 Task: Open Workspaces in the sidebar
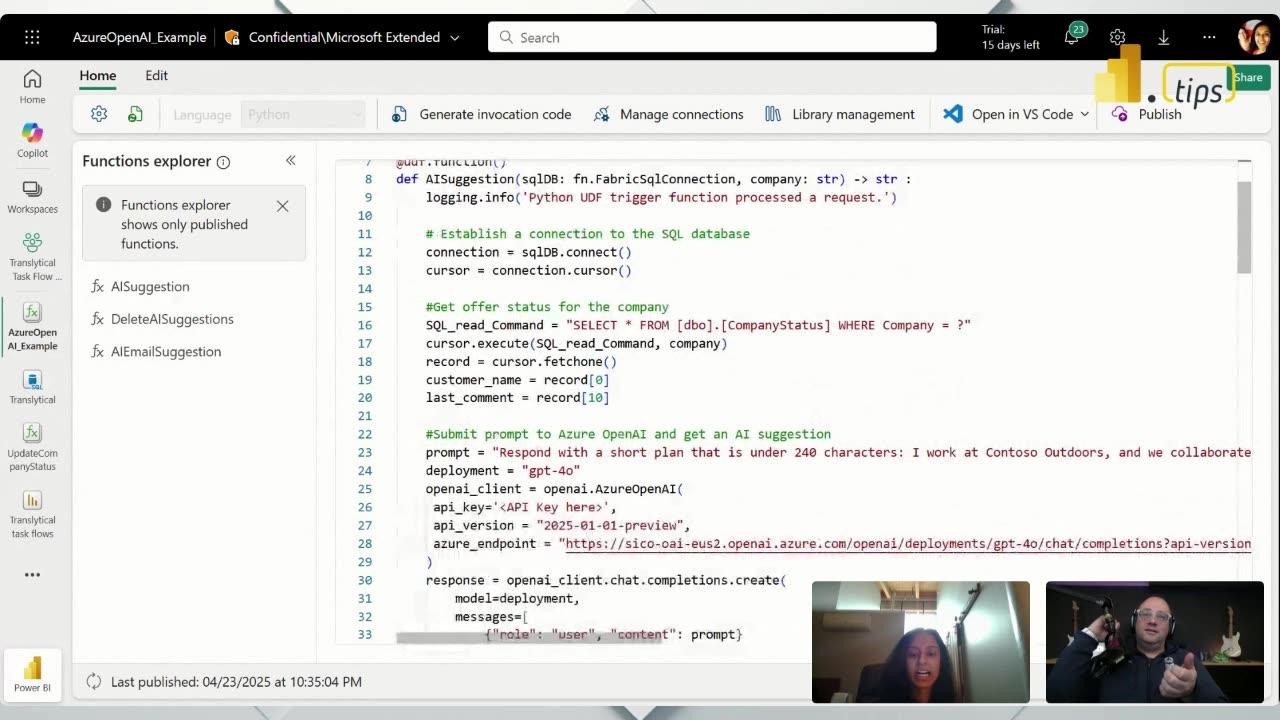(x=32, y=196)
